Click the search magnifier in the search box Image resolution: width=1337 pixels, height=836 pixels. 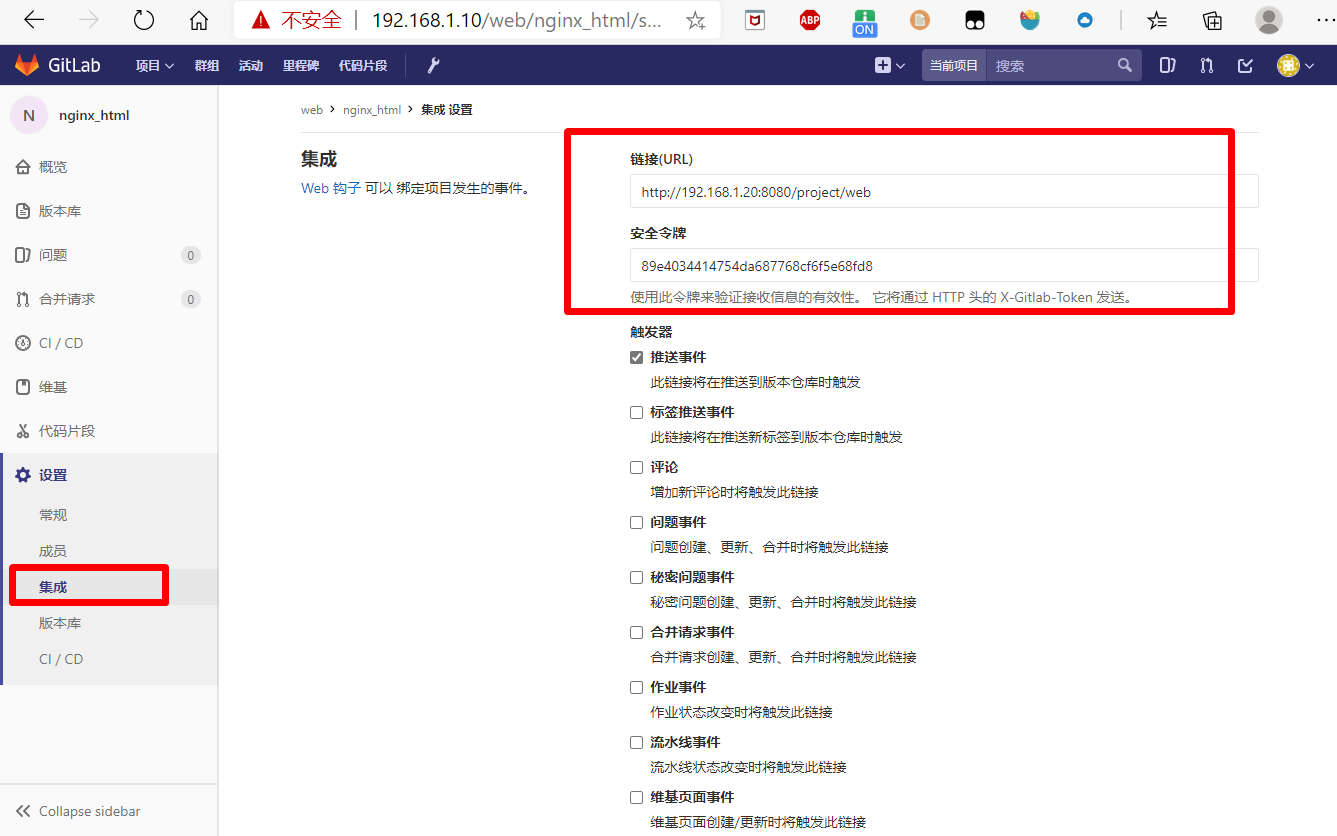pos(1124,64)
